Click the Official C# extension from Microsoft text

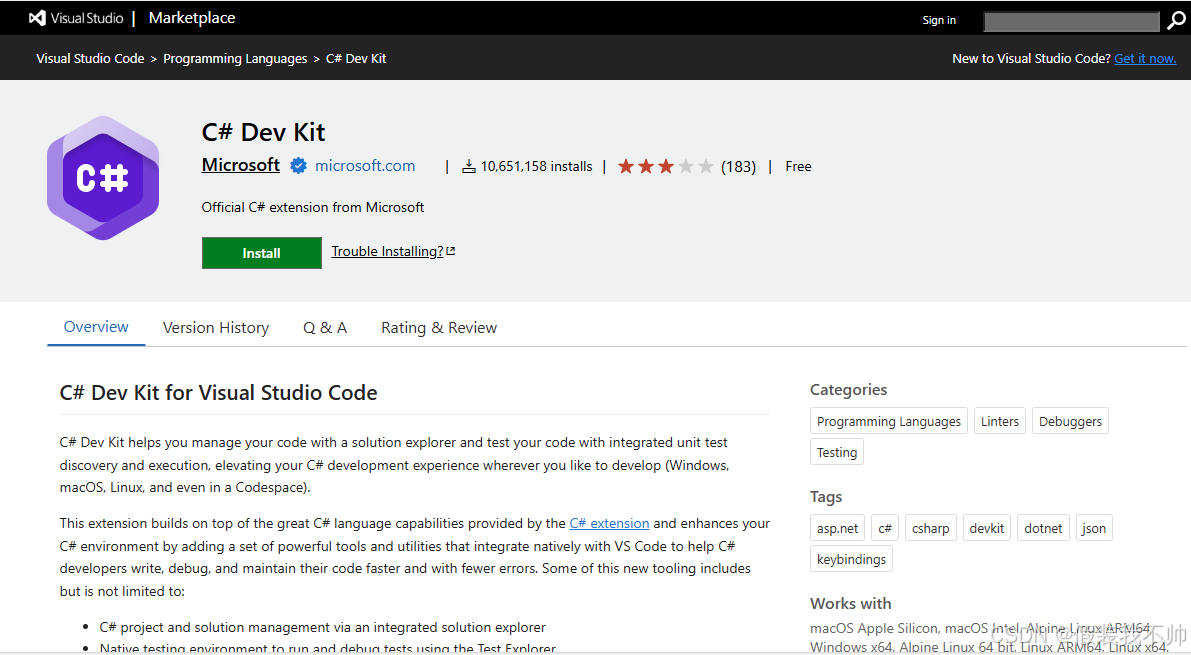click(313, 207)
